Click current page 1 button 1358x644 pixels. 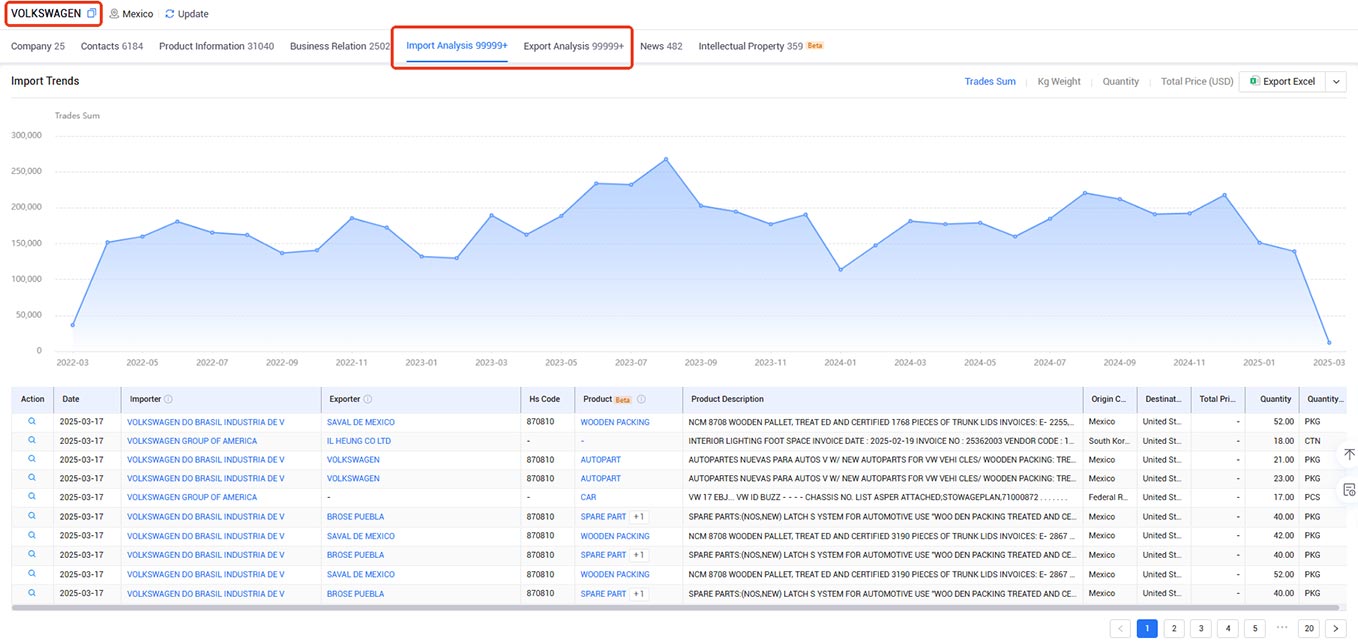coord(1147,628)
